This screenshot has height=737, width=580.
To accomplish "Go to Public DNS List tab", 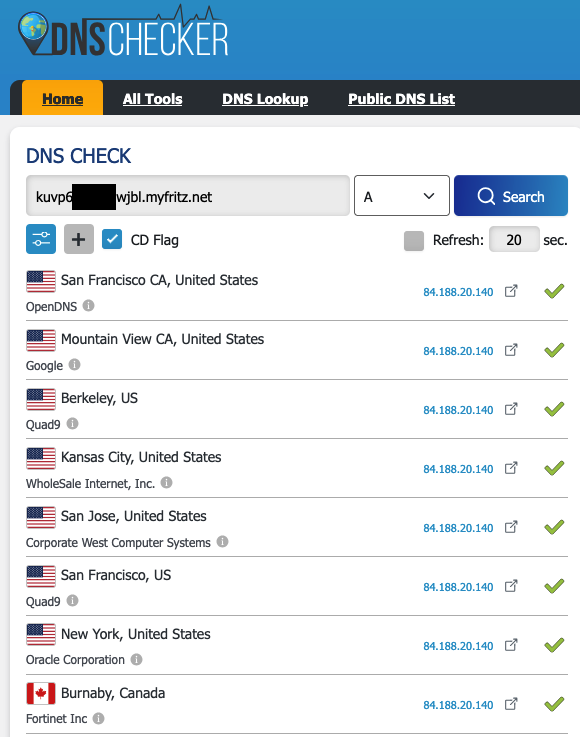I will tap(401, 99).
